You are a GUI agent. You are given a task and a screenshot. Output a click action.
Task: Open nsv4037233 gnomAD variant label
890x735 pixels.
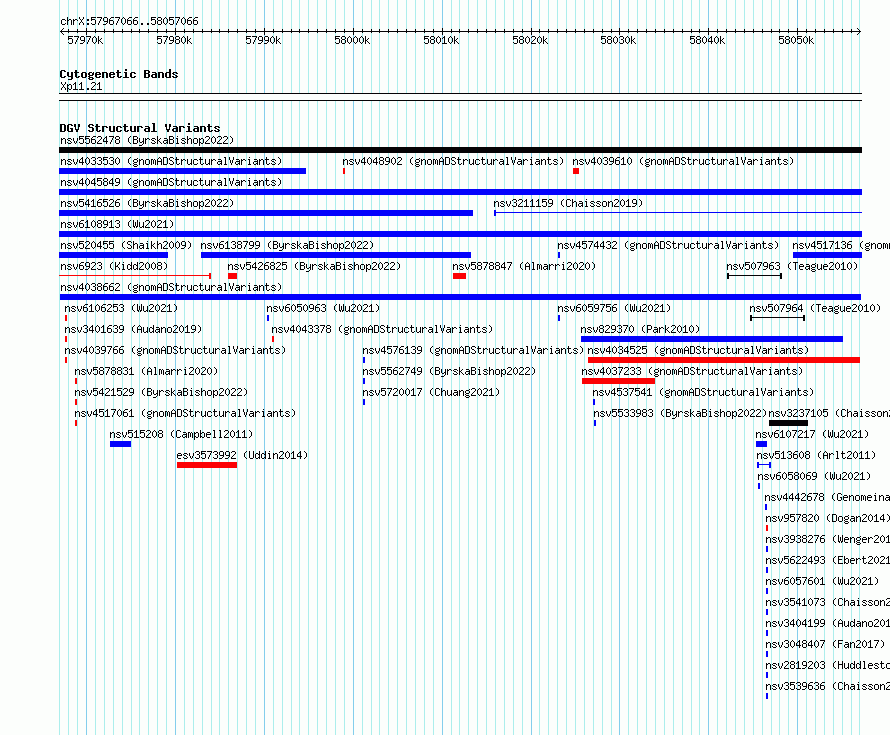(x=692, y=371)
